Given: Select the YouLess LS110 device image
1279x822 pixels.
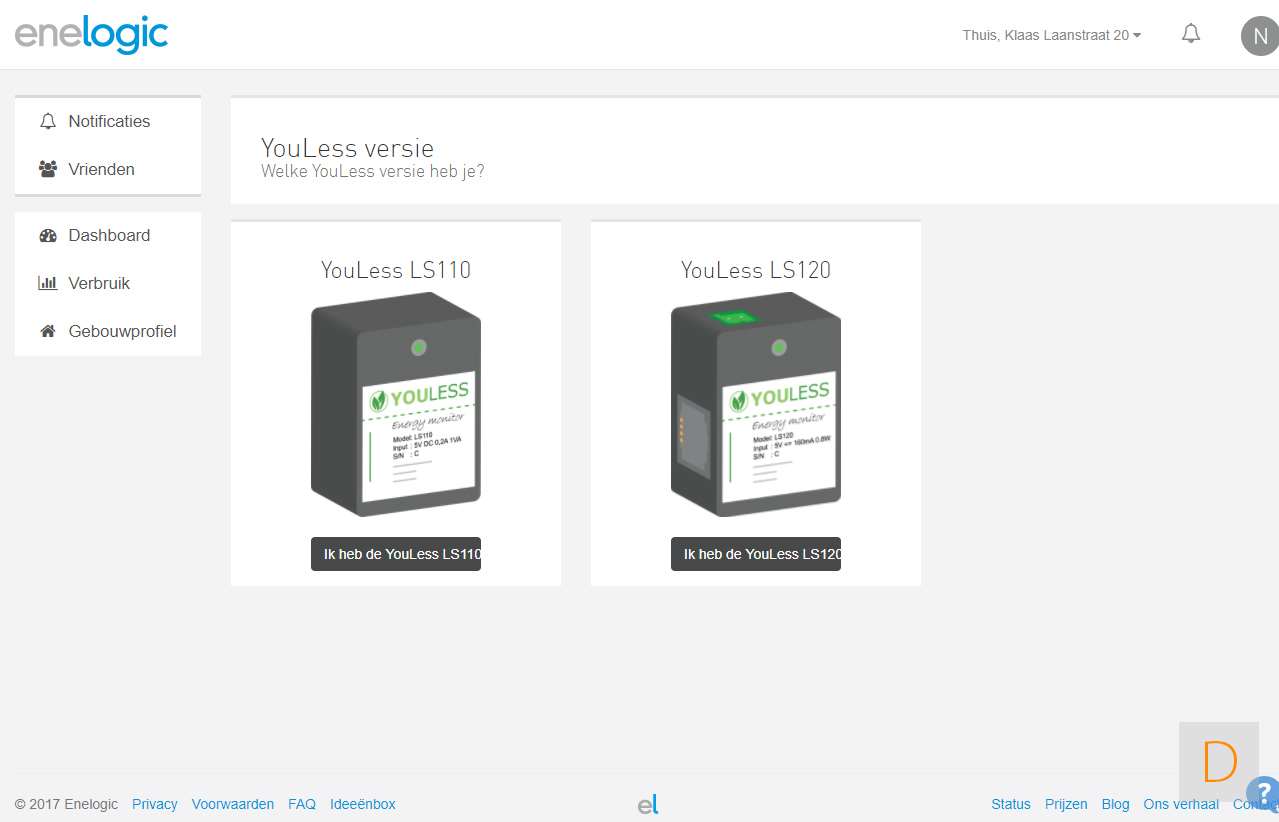Looking at the screenshot, I should point(396,404).
